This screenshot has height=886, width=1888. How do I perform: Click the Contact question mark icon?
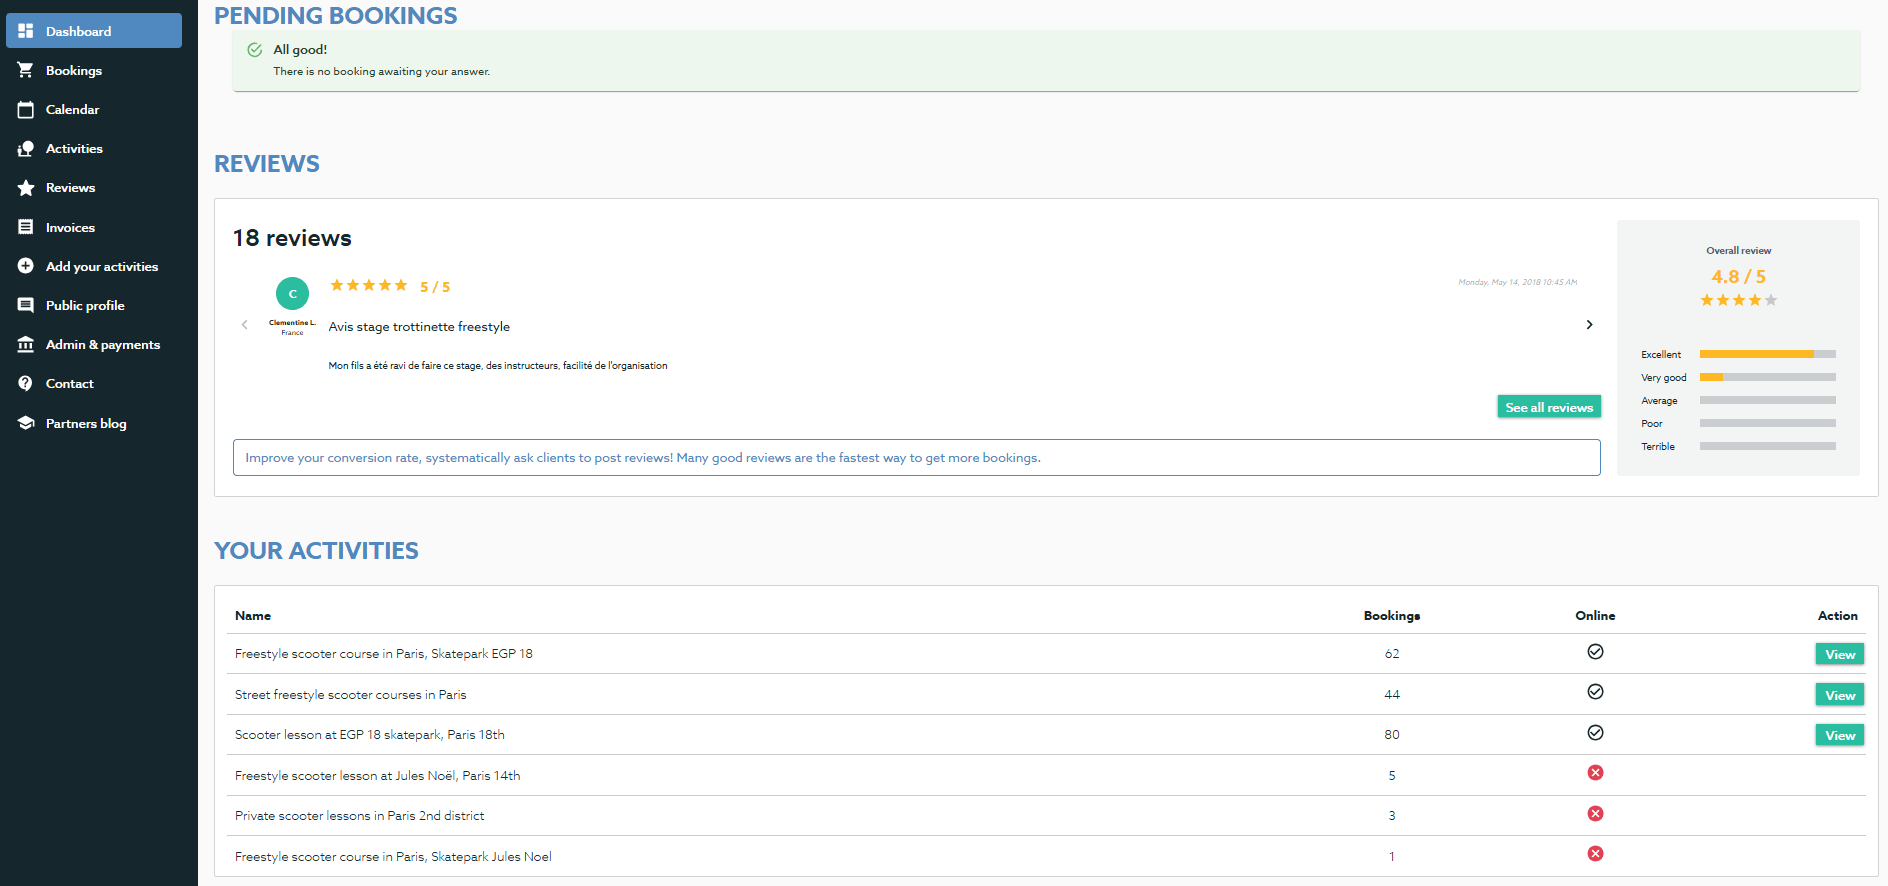point(26,383)
